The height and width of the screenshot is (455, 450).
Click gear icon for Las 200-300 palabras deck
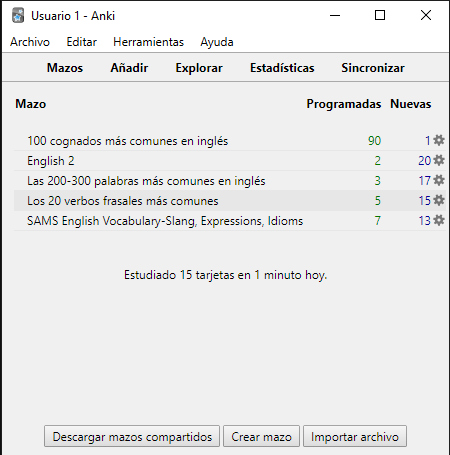[x=439, y=180]
